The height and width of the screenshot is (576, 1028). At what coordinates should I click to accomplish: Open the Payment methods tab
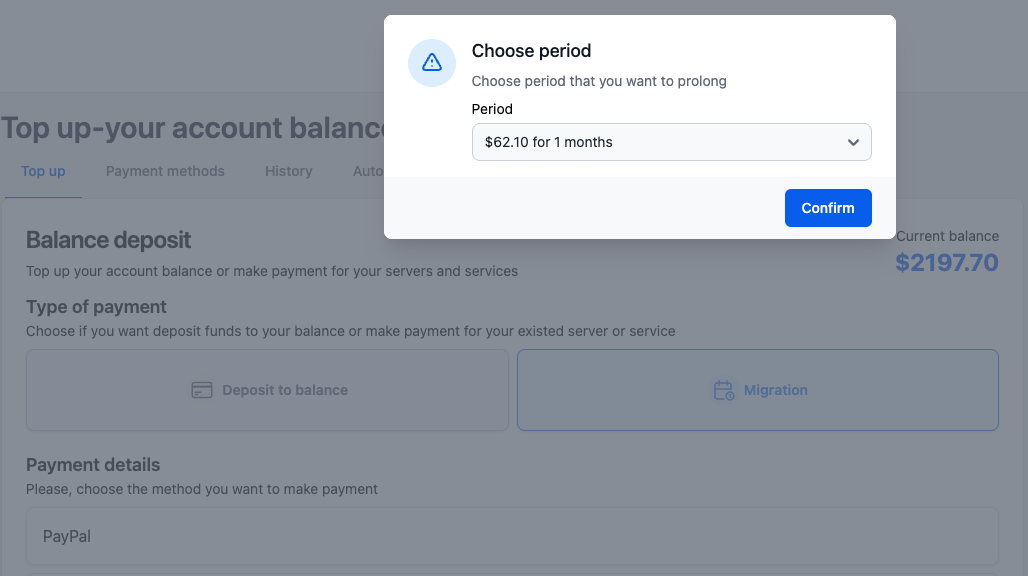click(x=165, y=171)
